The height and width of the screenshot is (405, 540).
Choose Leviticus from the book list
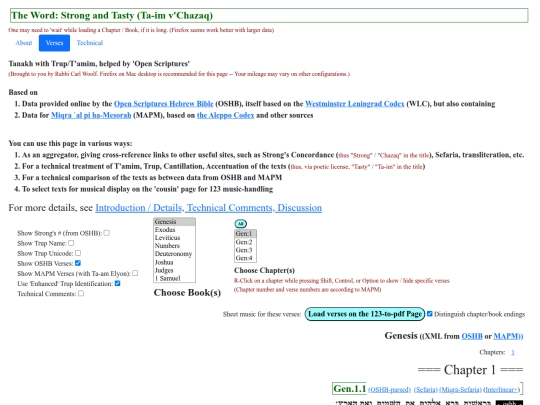click(x=174, y=238)
